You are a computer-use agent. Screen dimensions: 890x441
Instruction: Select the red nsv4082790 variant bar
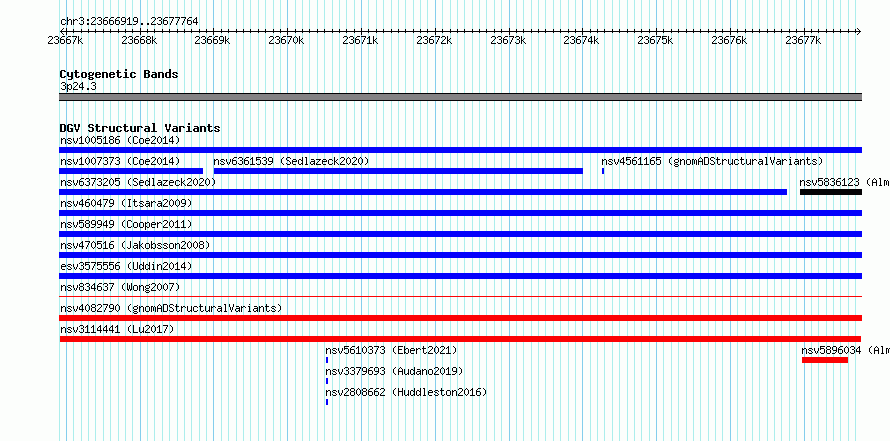coord(460,318)
